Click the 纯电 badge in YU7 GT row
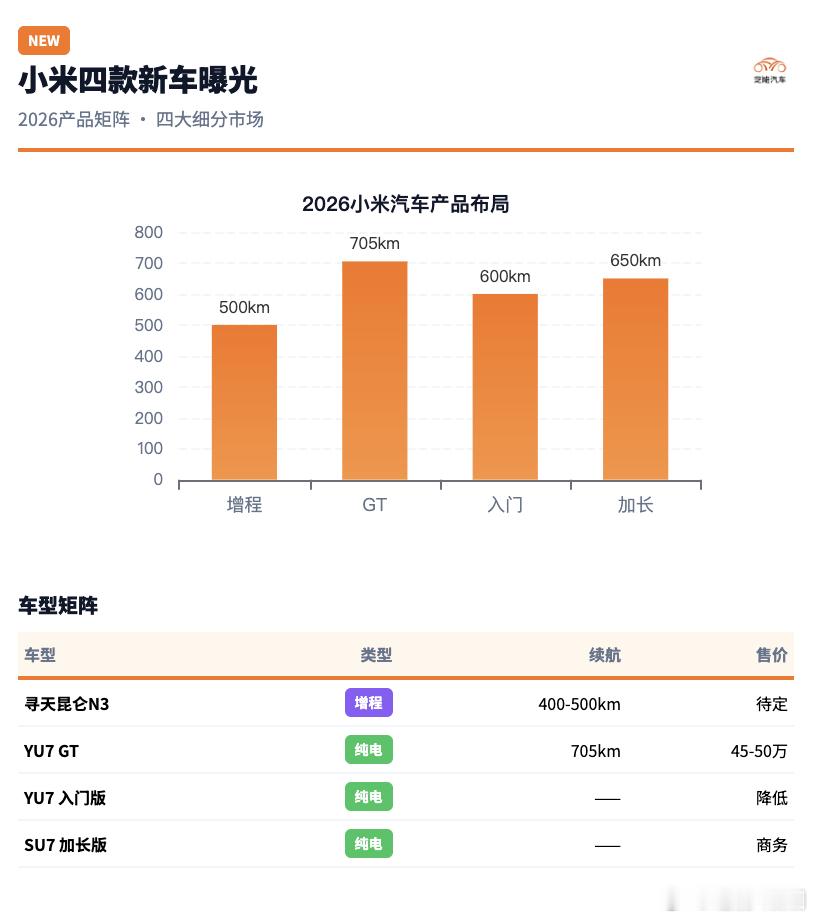 (369, 749)
